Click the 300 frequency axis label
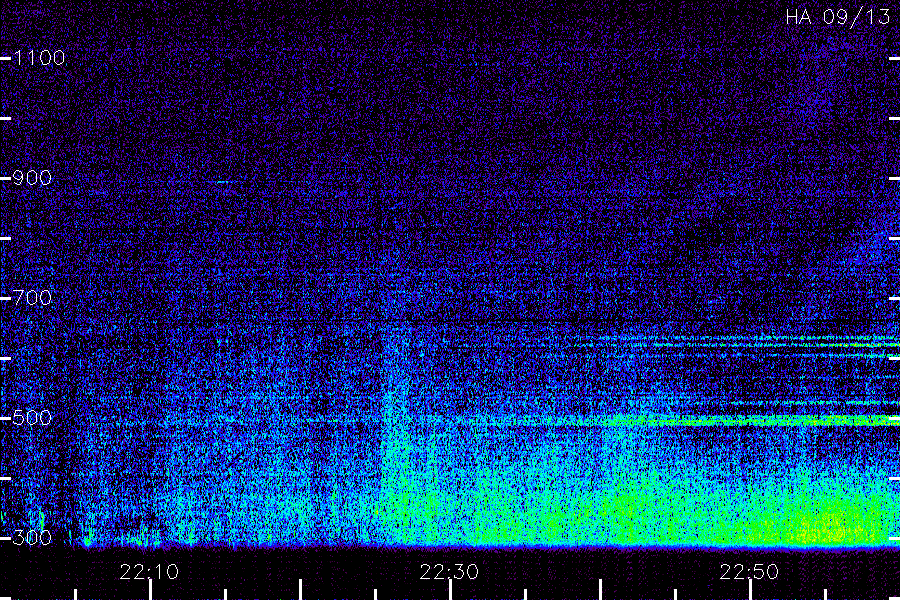Image resolution: width=900 pixels, height=600 pixels. [x=32, y=538]
